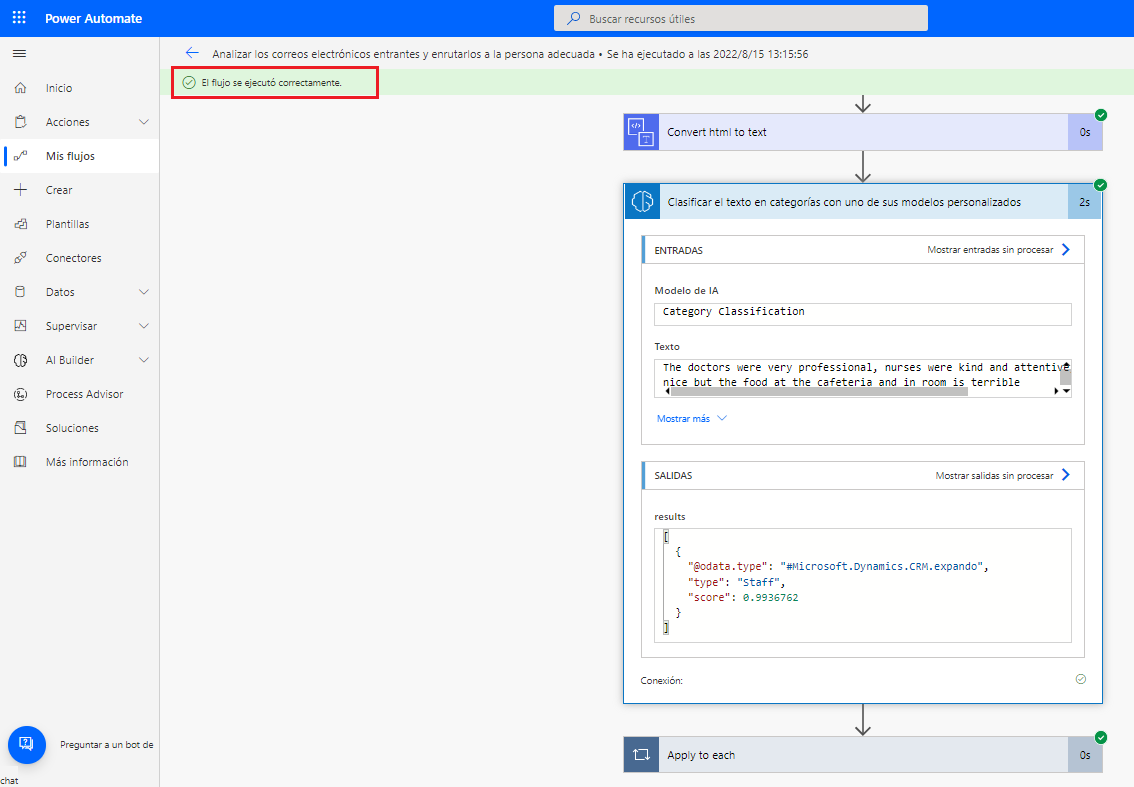Click the Conectores plug icon
Image resolution: width=1134 pixels, height=787 pixels.
[20, 258]
